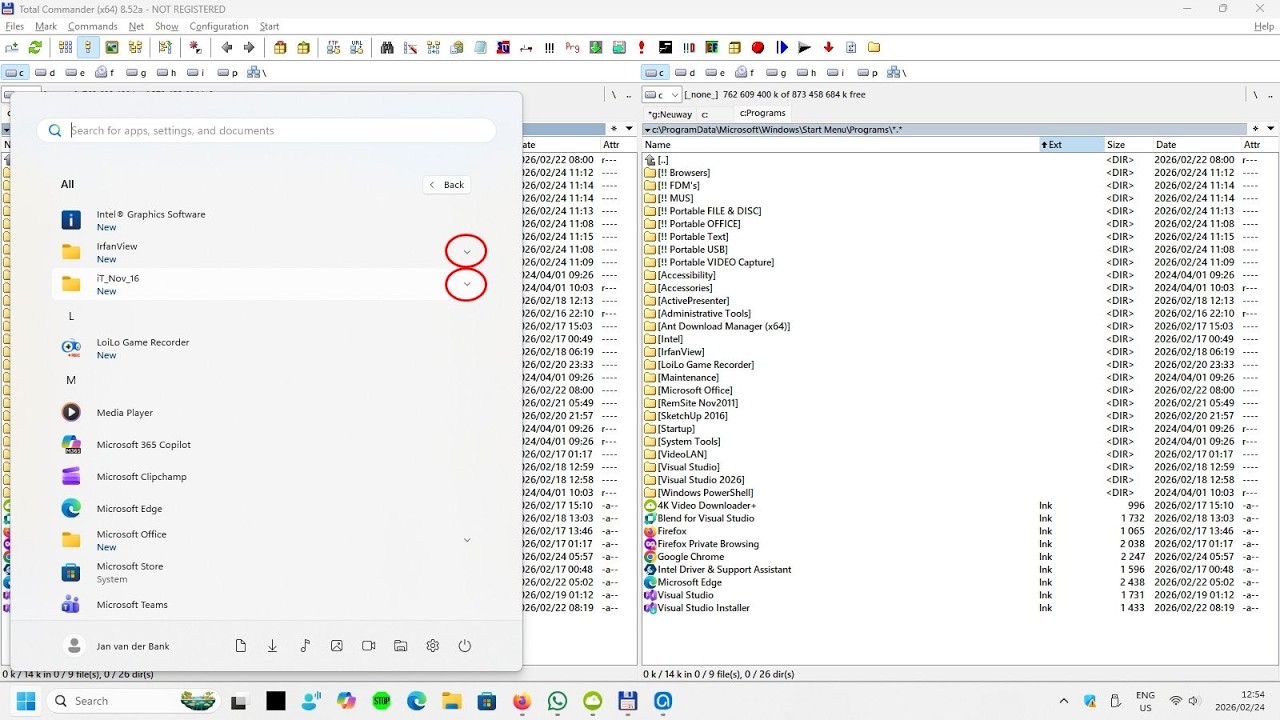The image size is (1280, 720).
Task: Select [Visual Studio 2026] folder in right panel
Action: [701, 480]
